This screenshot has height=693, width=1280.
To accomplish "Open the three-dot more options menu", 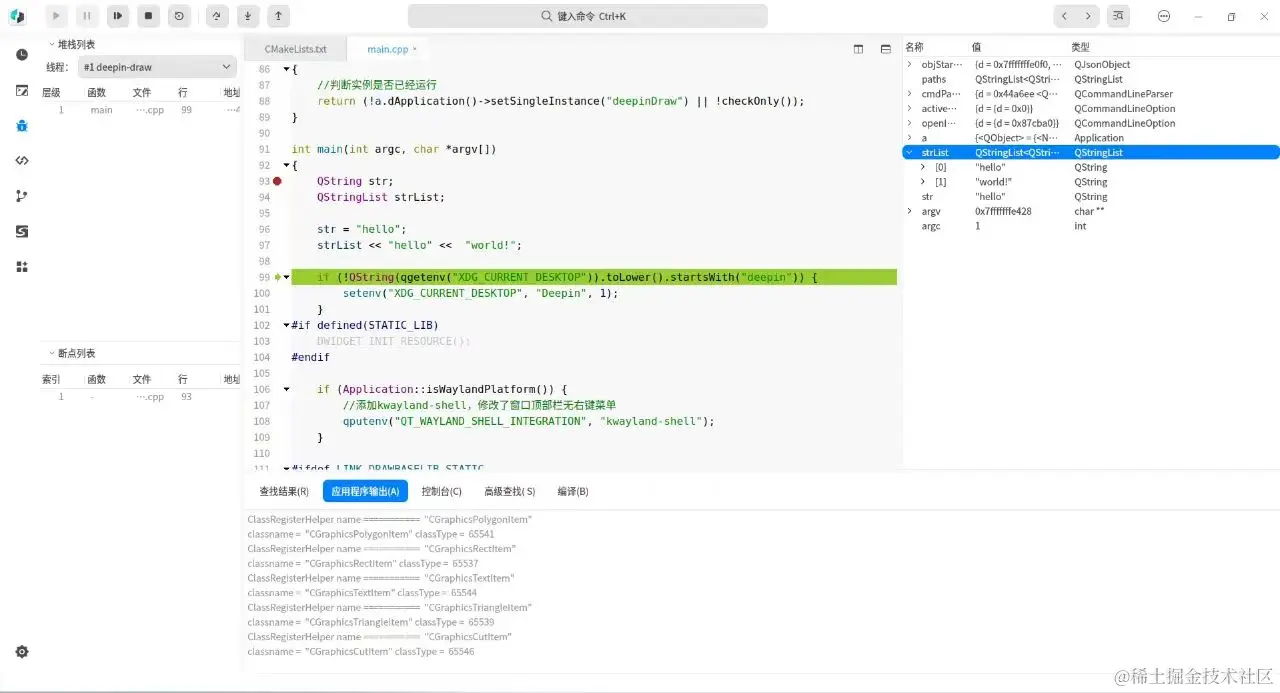I will 1164,16.
